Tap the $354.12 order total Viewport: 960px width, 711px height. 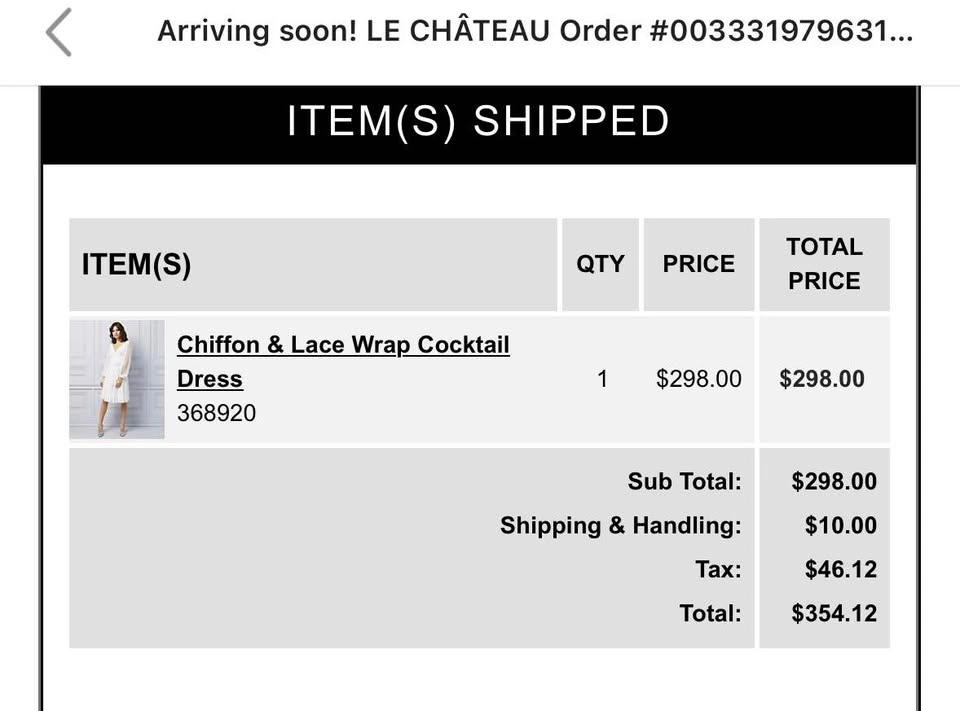tap(834, 614)
